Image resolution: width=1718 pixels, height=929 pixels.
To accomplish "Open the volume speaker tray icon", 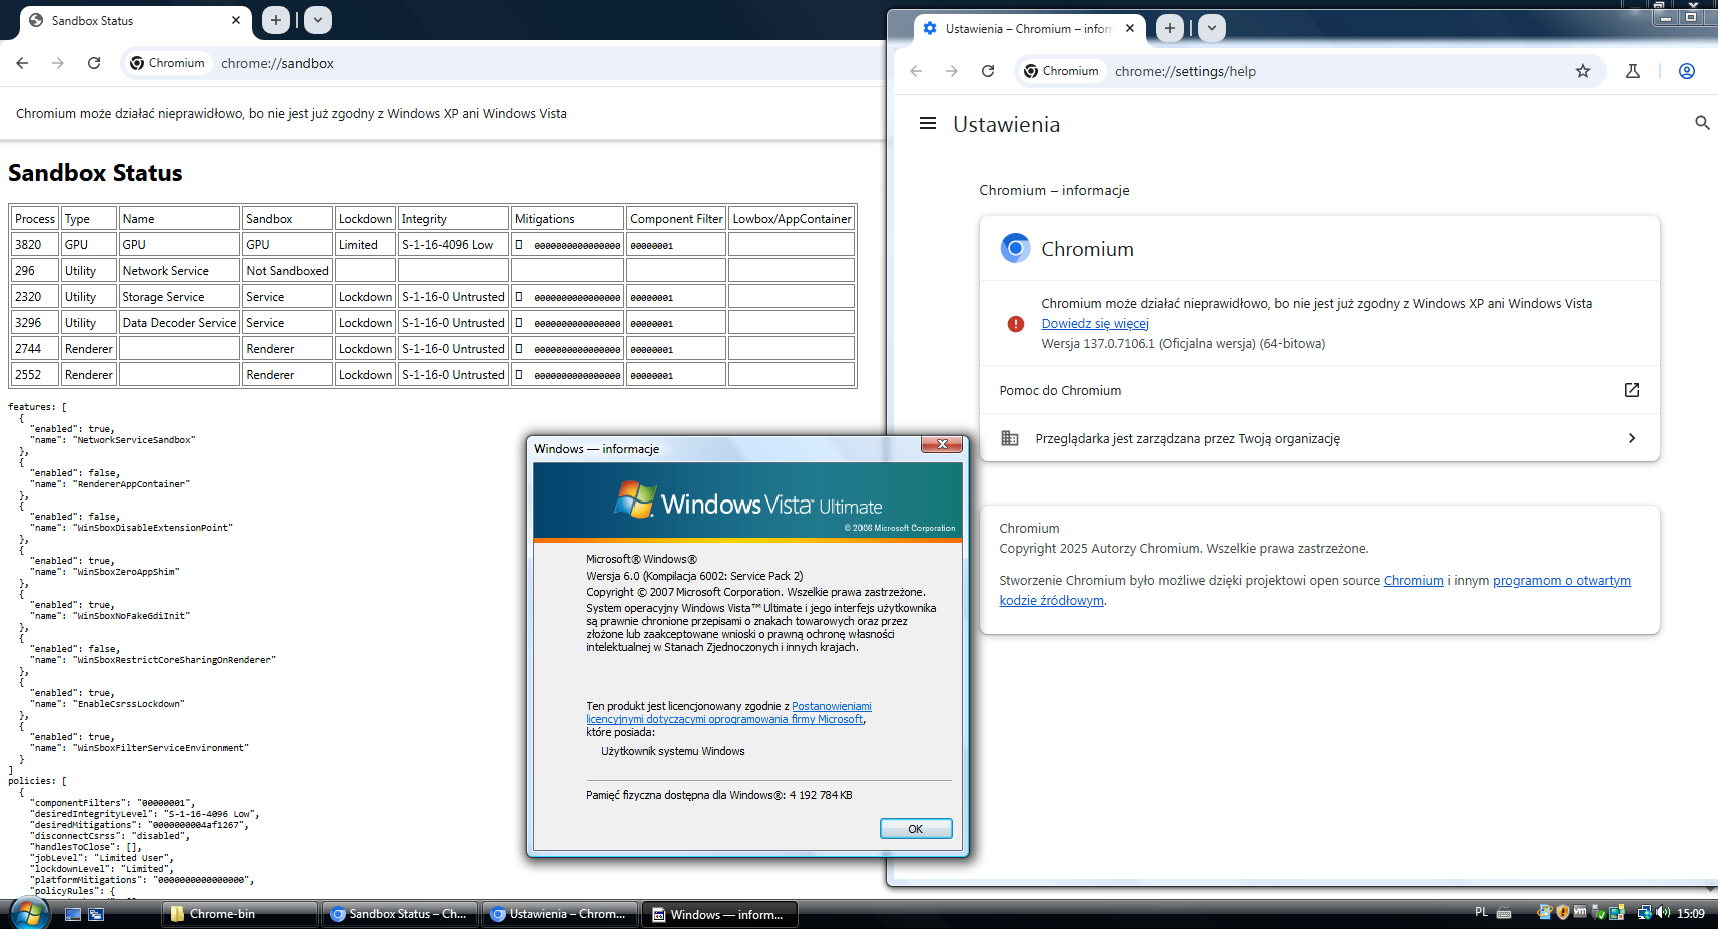I will pyautogui.click(x=1663, y=912).
